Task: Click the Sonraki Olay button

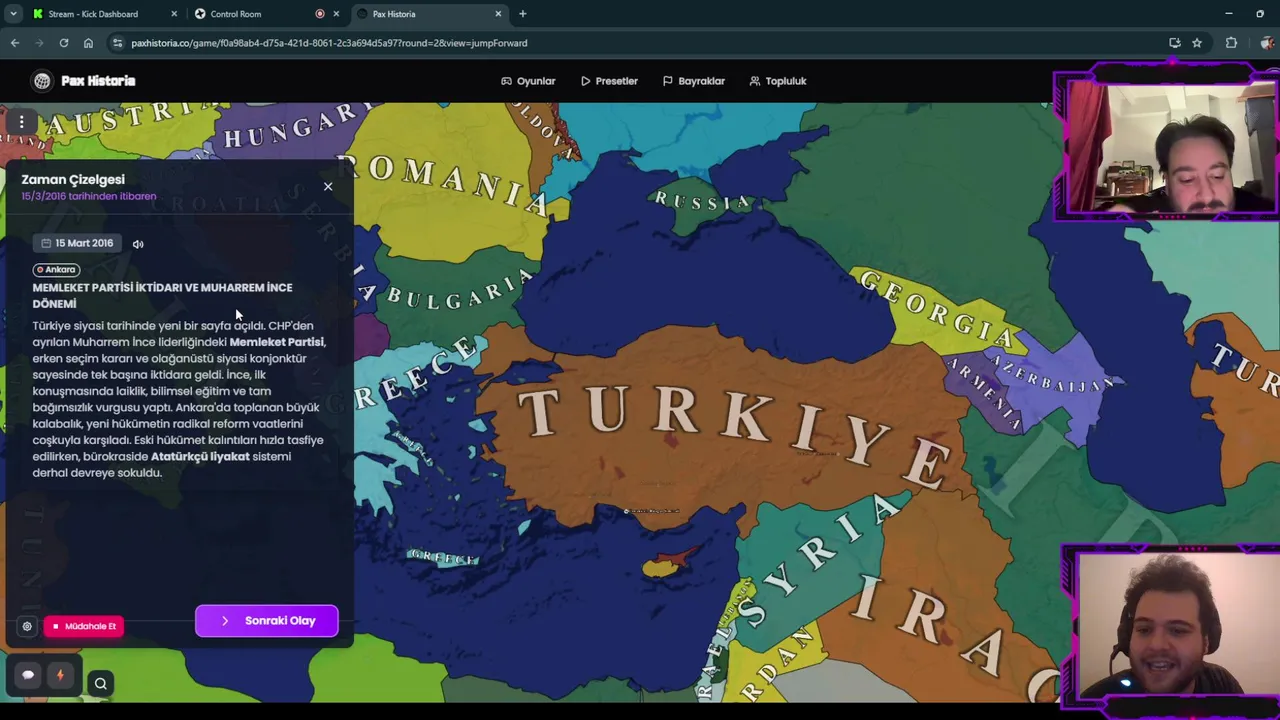Action: pos(267,621)
